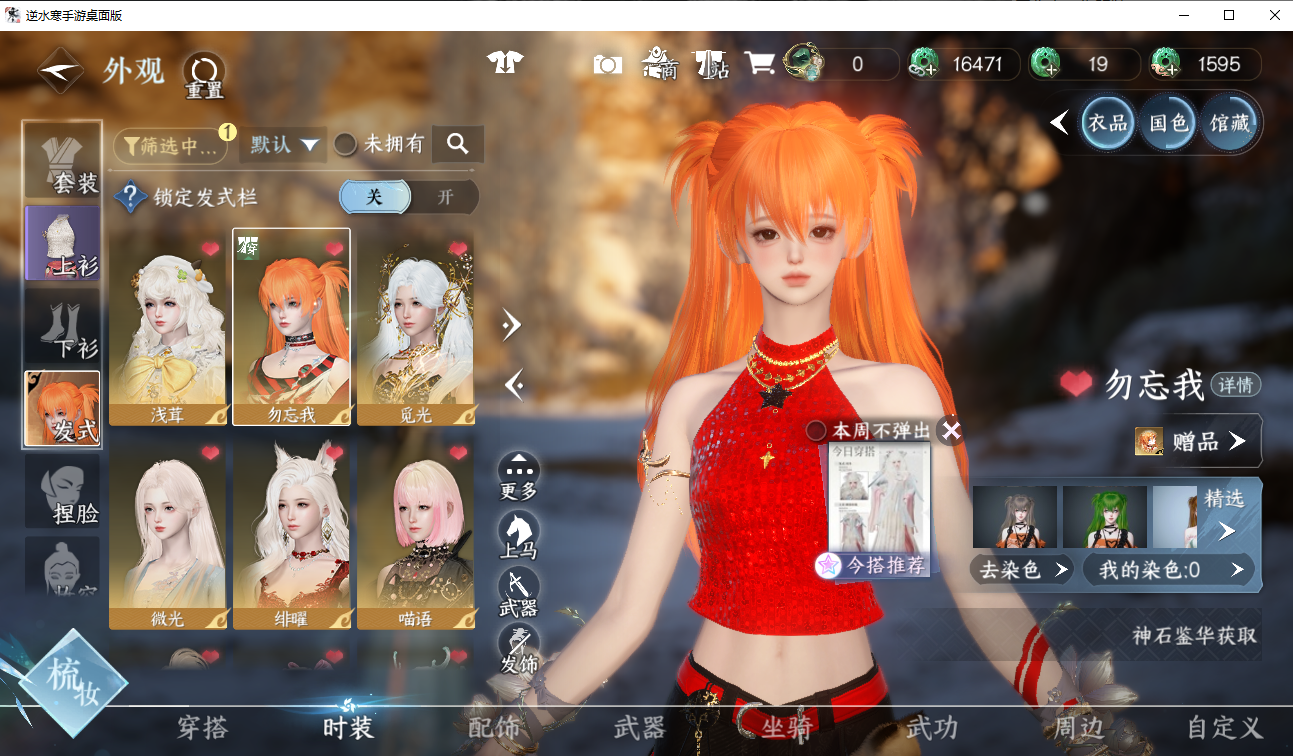Select the green hair dye preset thumbnail
This screenshot has width=1293, height=756.
[1103, 517]
